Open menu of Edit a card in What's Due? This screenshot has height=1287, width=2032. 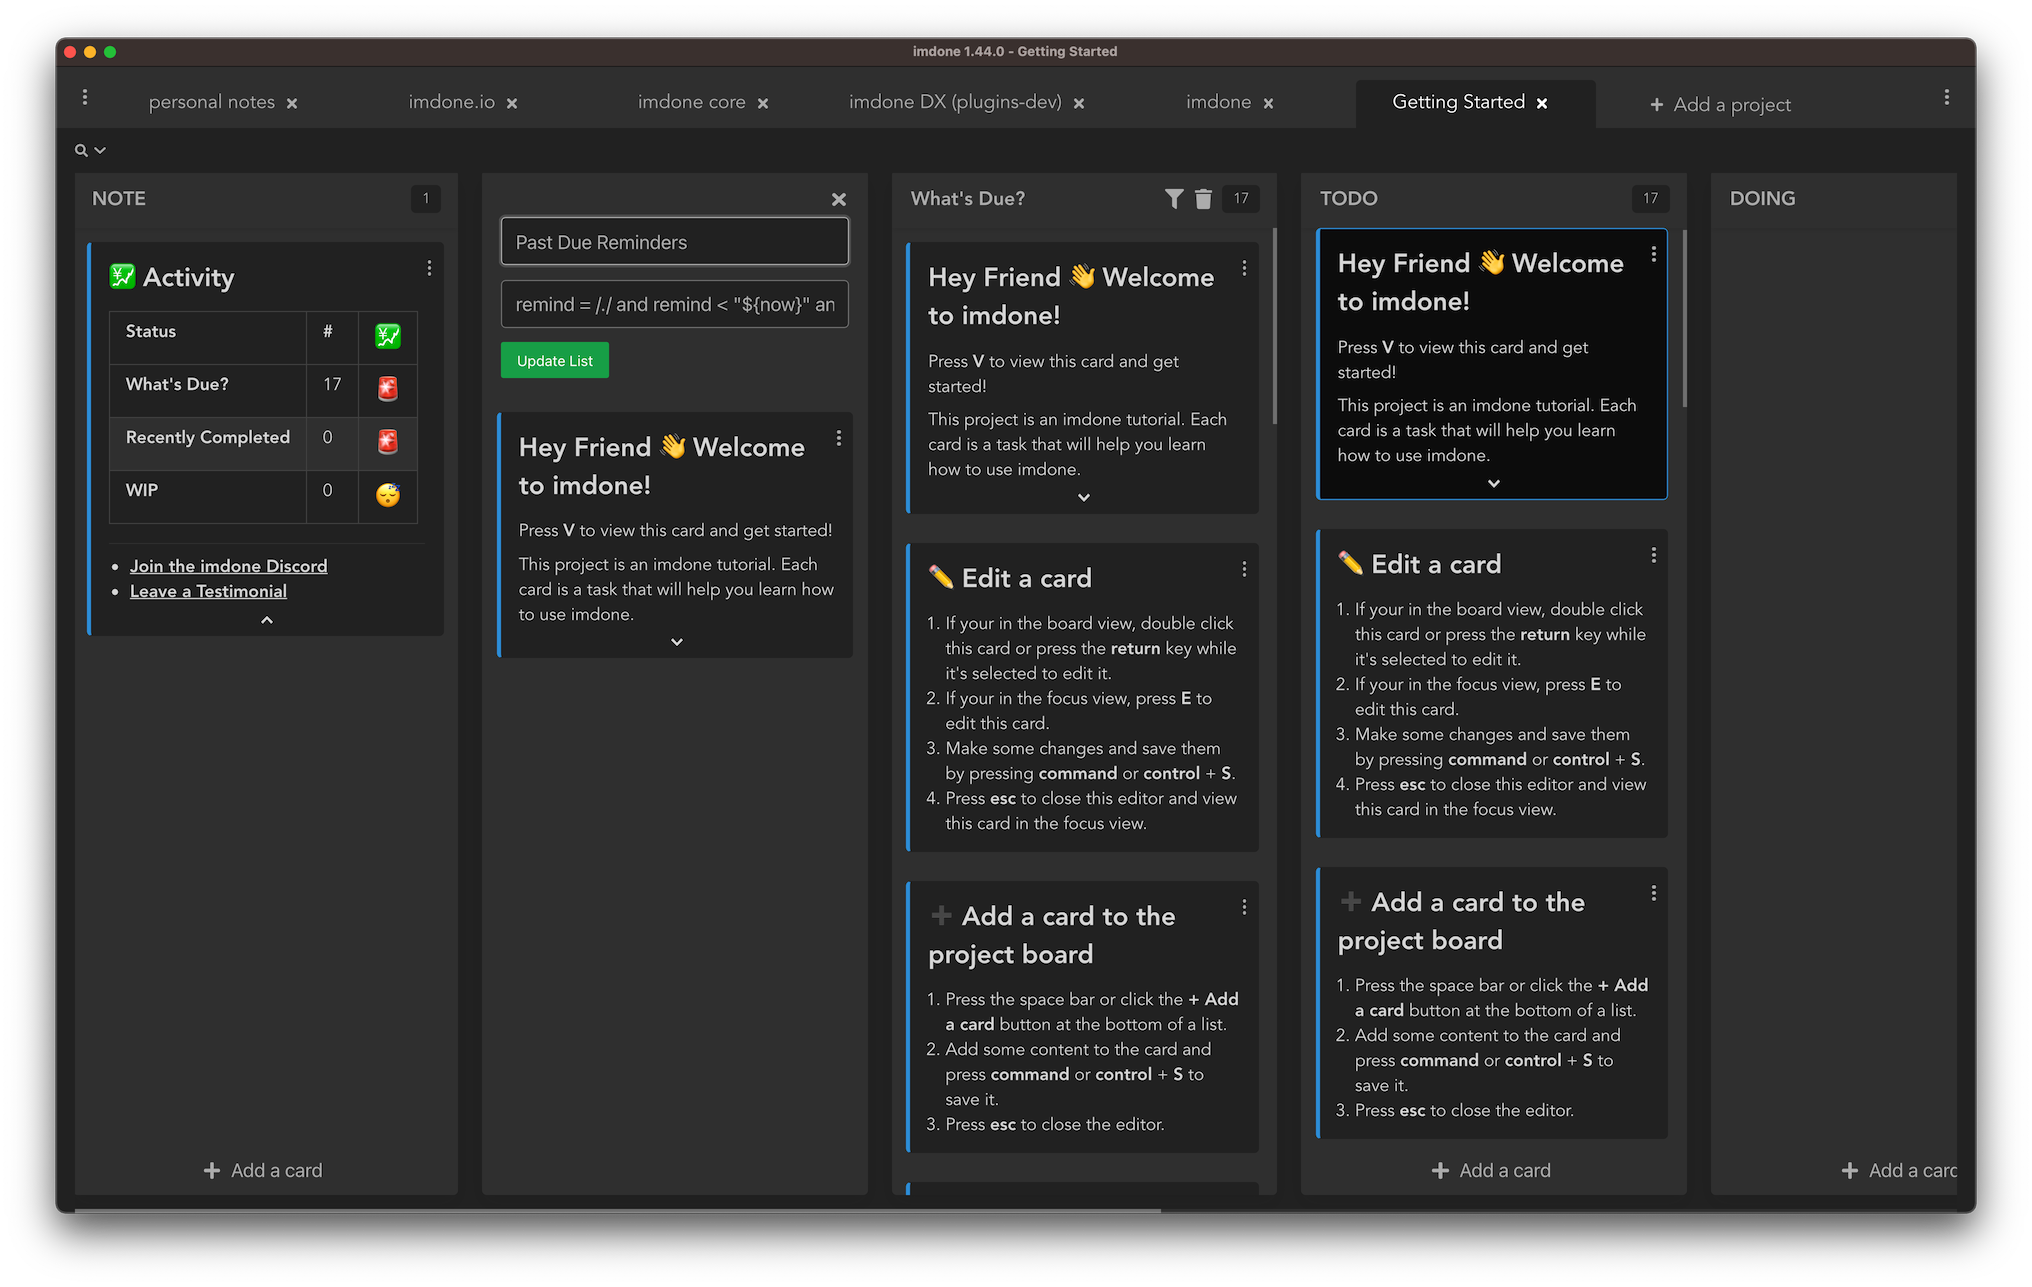click(1244, 569)
